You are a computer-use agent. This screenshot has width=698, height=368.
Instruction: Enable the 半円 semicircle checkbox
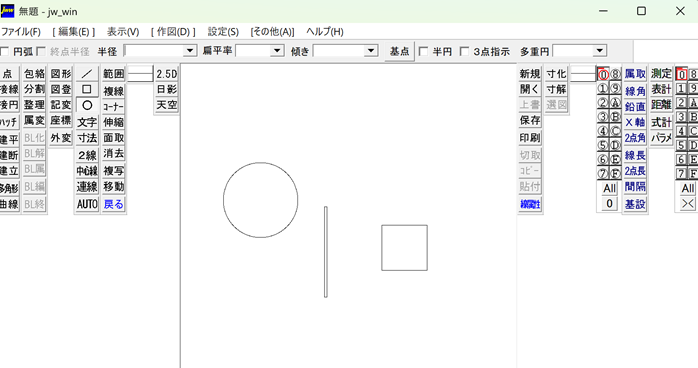(424, 52)
